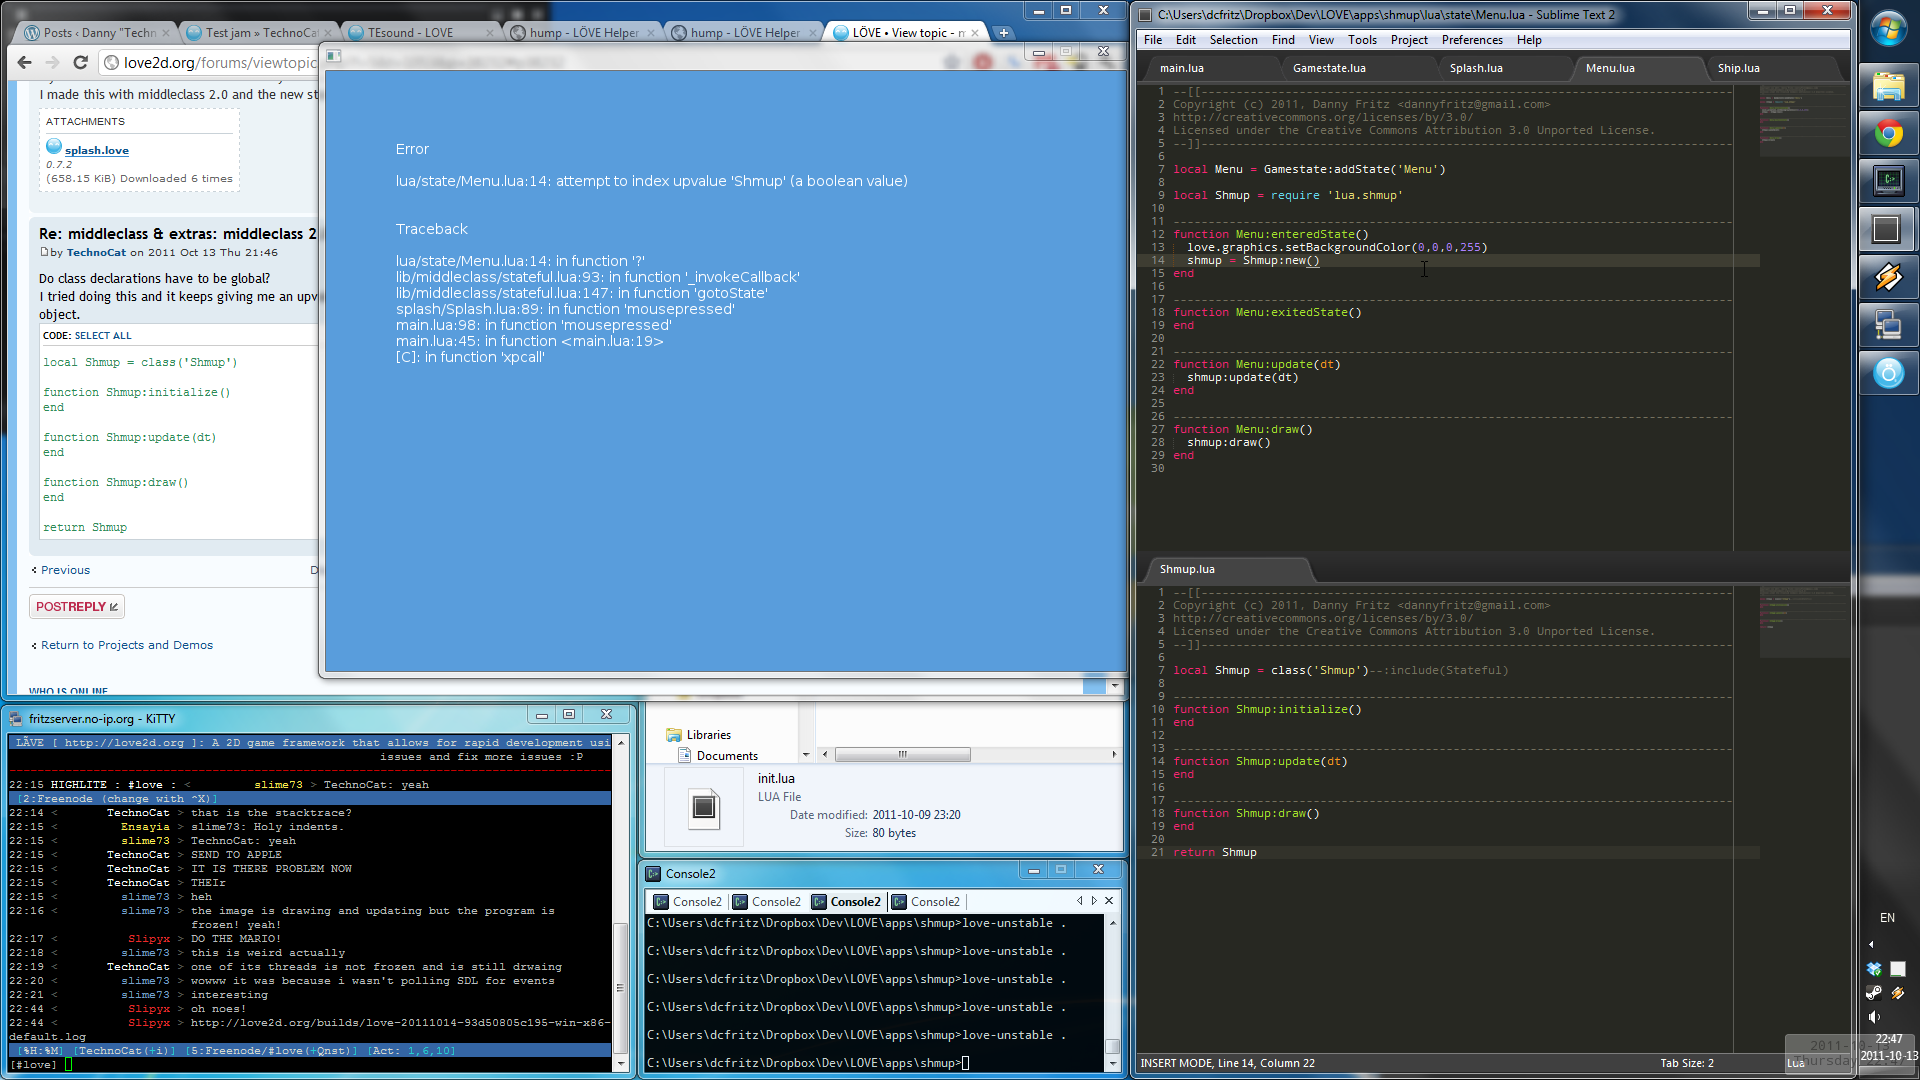Go to the Previous topic link
Screen dimensions: 1920x1080
coord(65,570)
